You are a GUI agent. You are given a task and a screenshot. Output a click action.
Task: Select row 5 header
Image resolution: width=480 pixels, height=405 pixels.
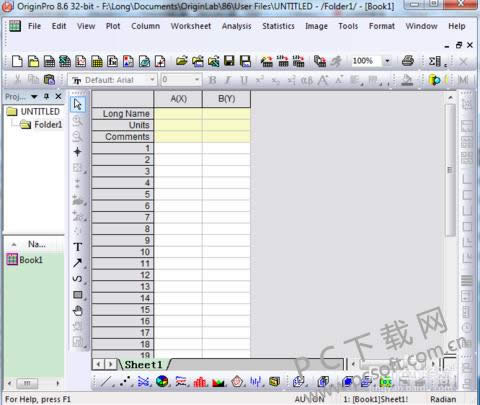coord(122,194)
